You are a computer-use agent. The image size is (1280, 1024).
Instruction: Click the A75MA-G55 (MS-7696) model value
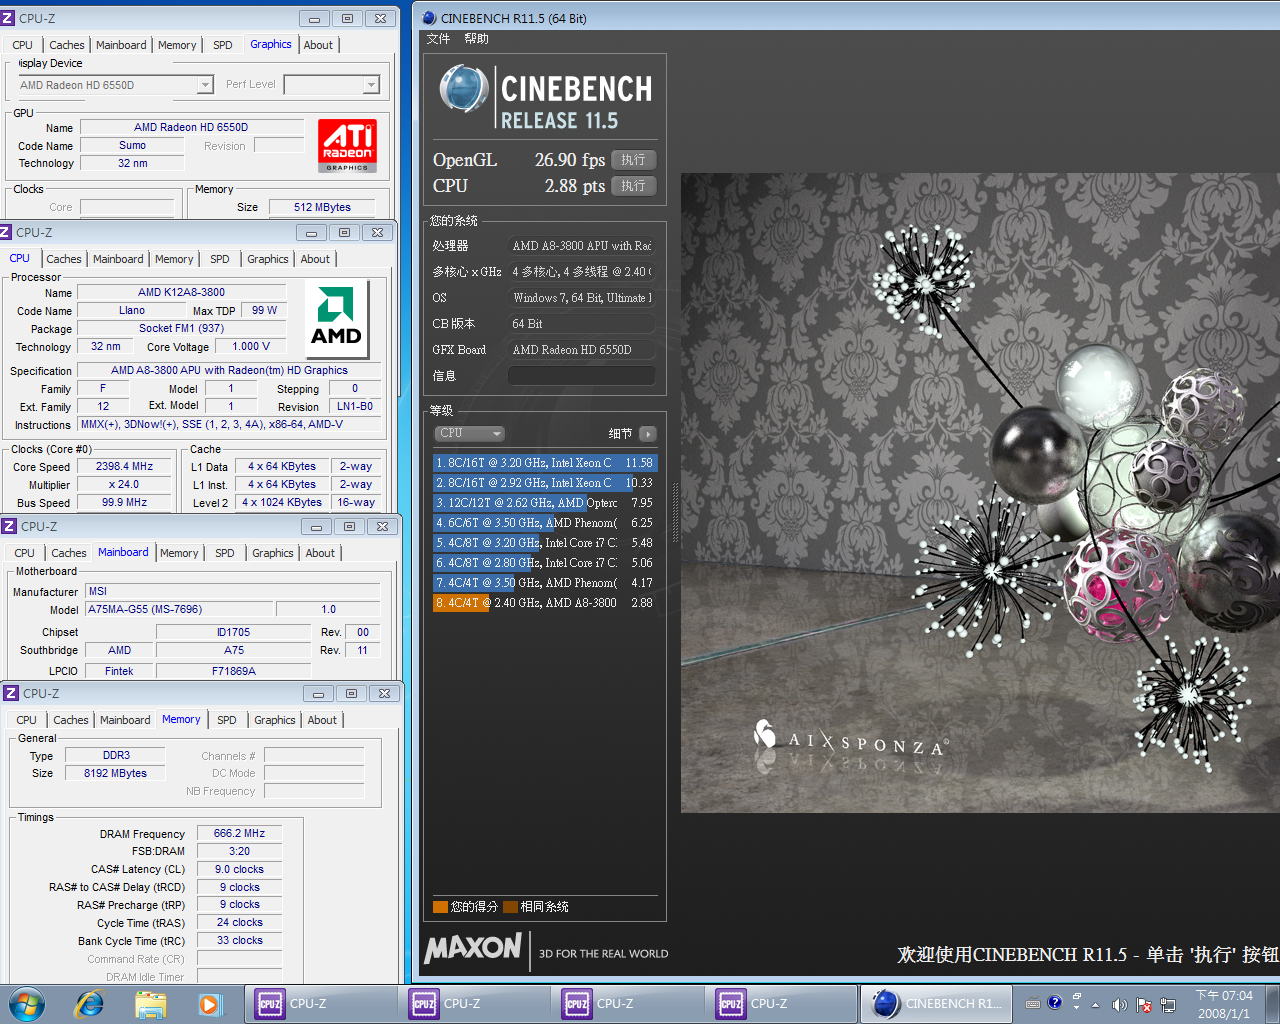179,609
